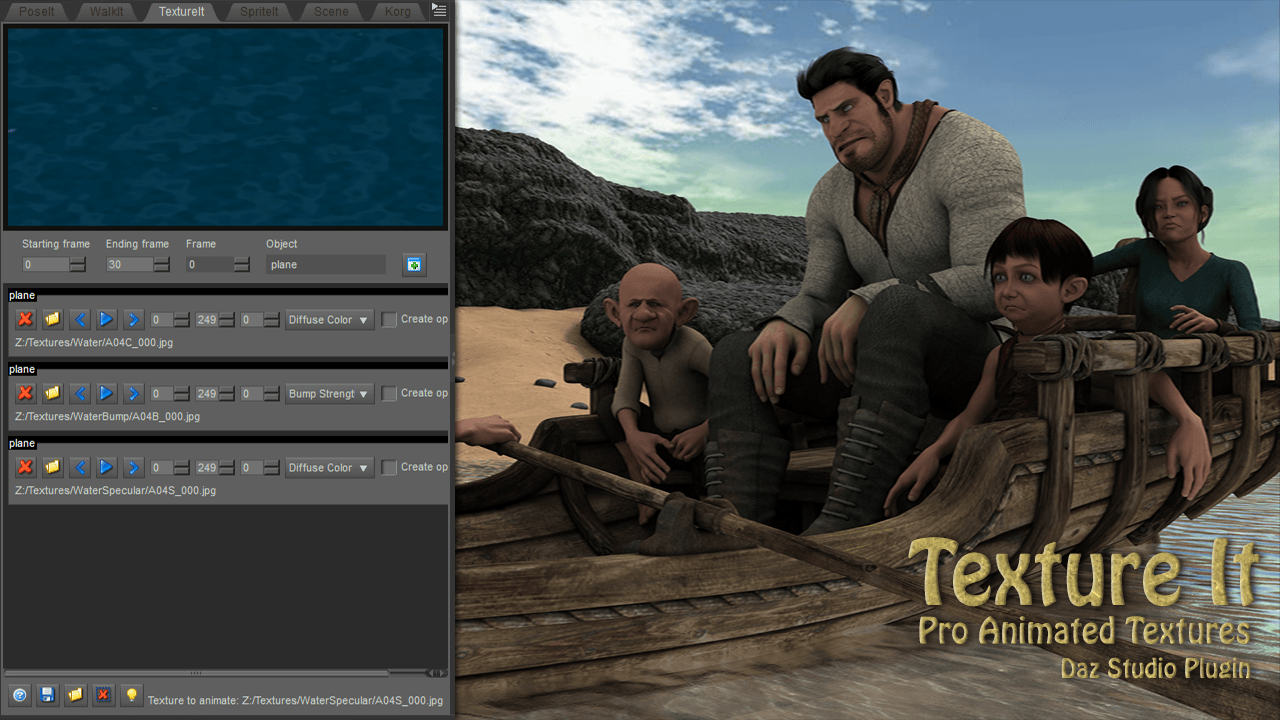Step to previous frame in WaterBump/A04B row

(x=79, y=394)
